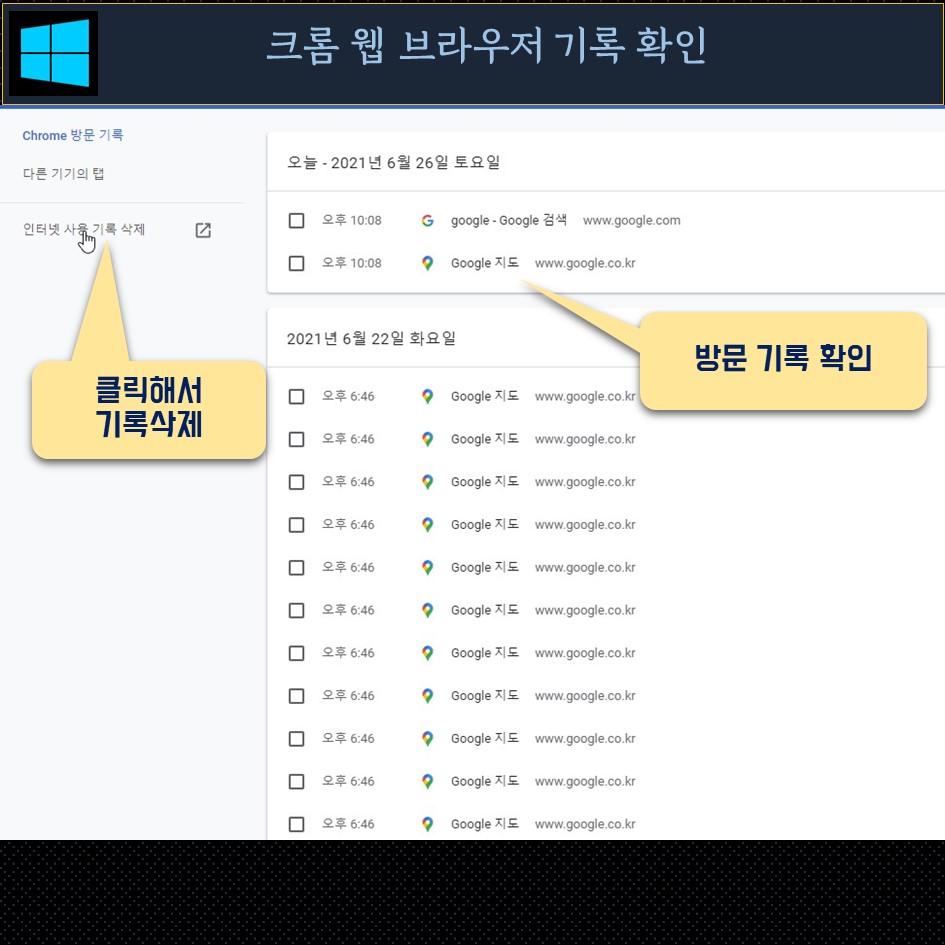
Task: Click the Google G favicon in the 검색 row
Action: point(427,221)
